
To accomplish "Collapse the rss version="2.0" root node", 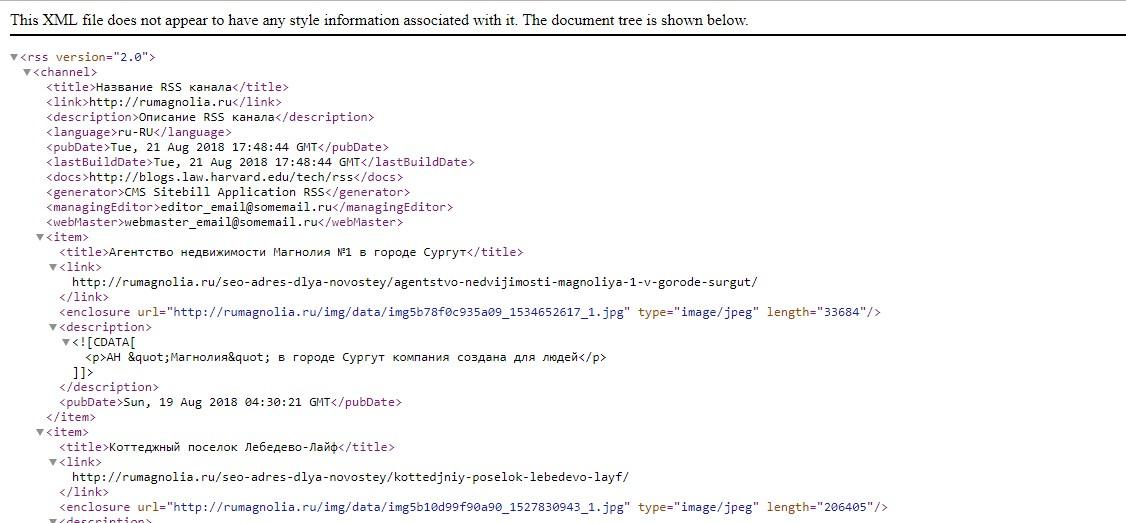I will pyautogui.click(x=14, y=57).
